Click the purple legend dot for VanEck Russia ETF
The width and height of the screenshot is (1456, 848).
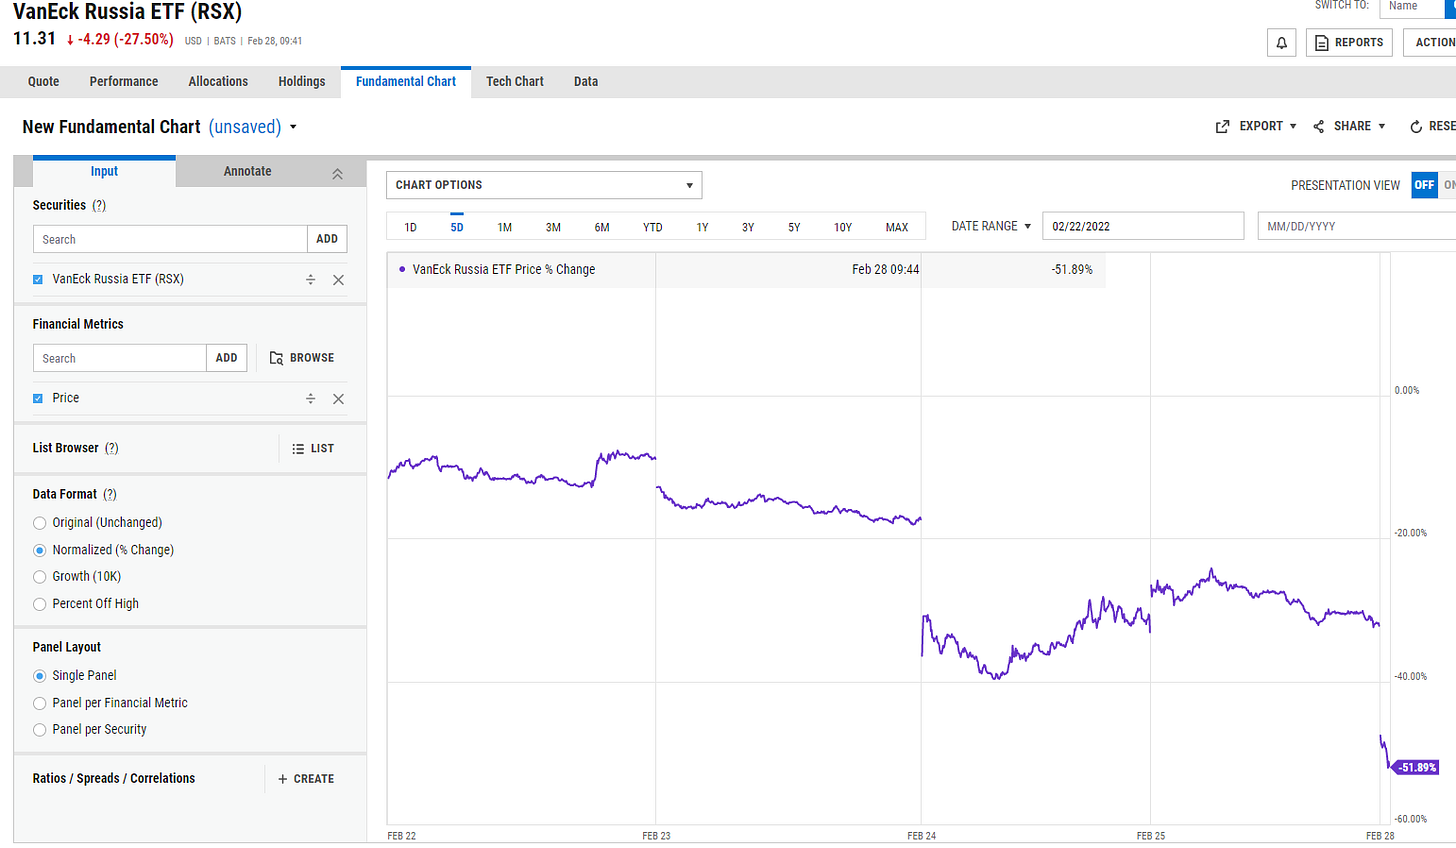click(402, 269)
